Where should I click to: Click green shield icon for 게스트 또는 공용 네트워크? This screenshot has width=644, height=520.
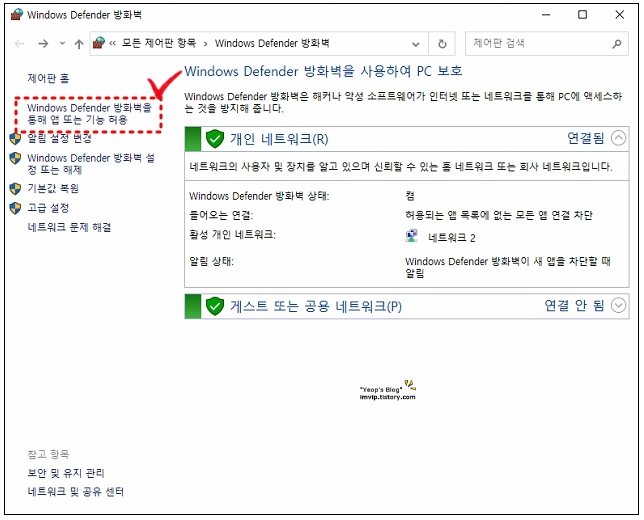click(x=214, y=306)
